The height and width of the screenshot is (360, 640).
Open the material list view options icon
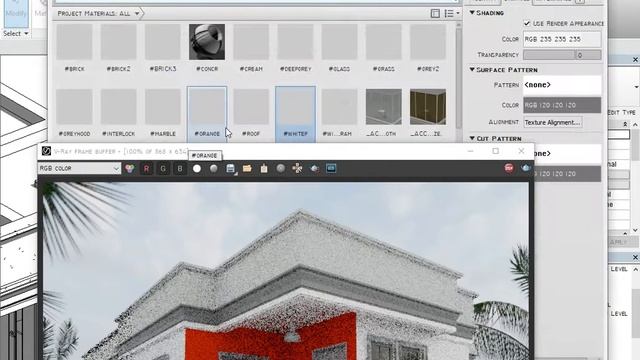[451, 13]
